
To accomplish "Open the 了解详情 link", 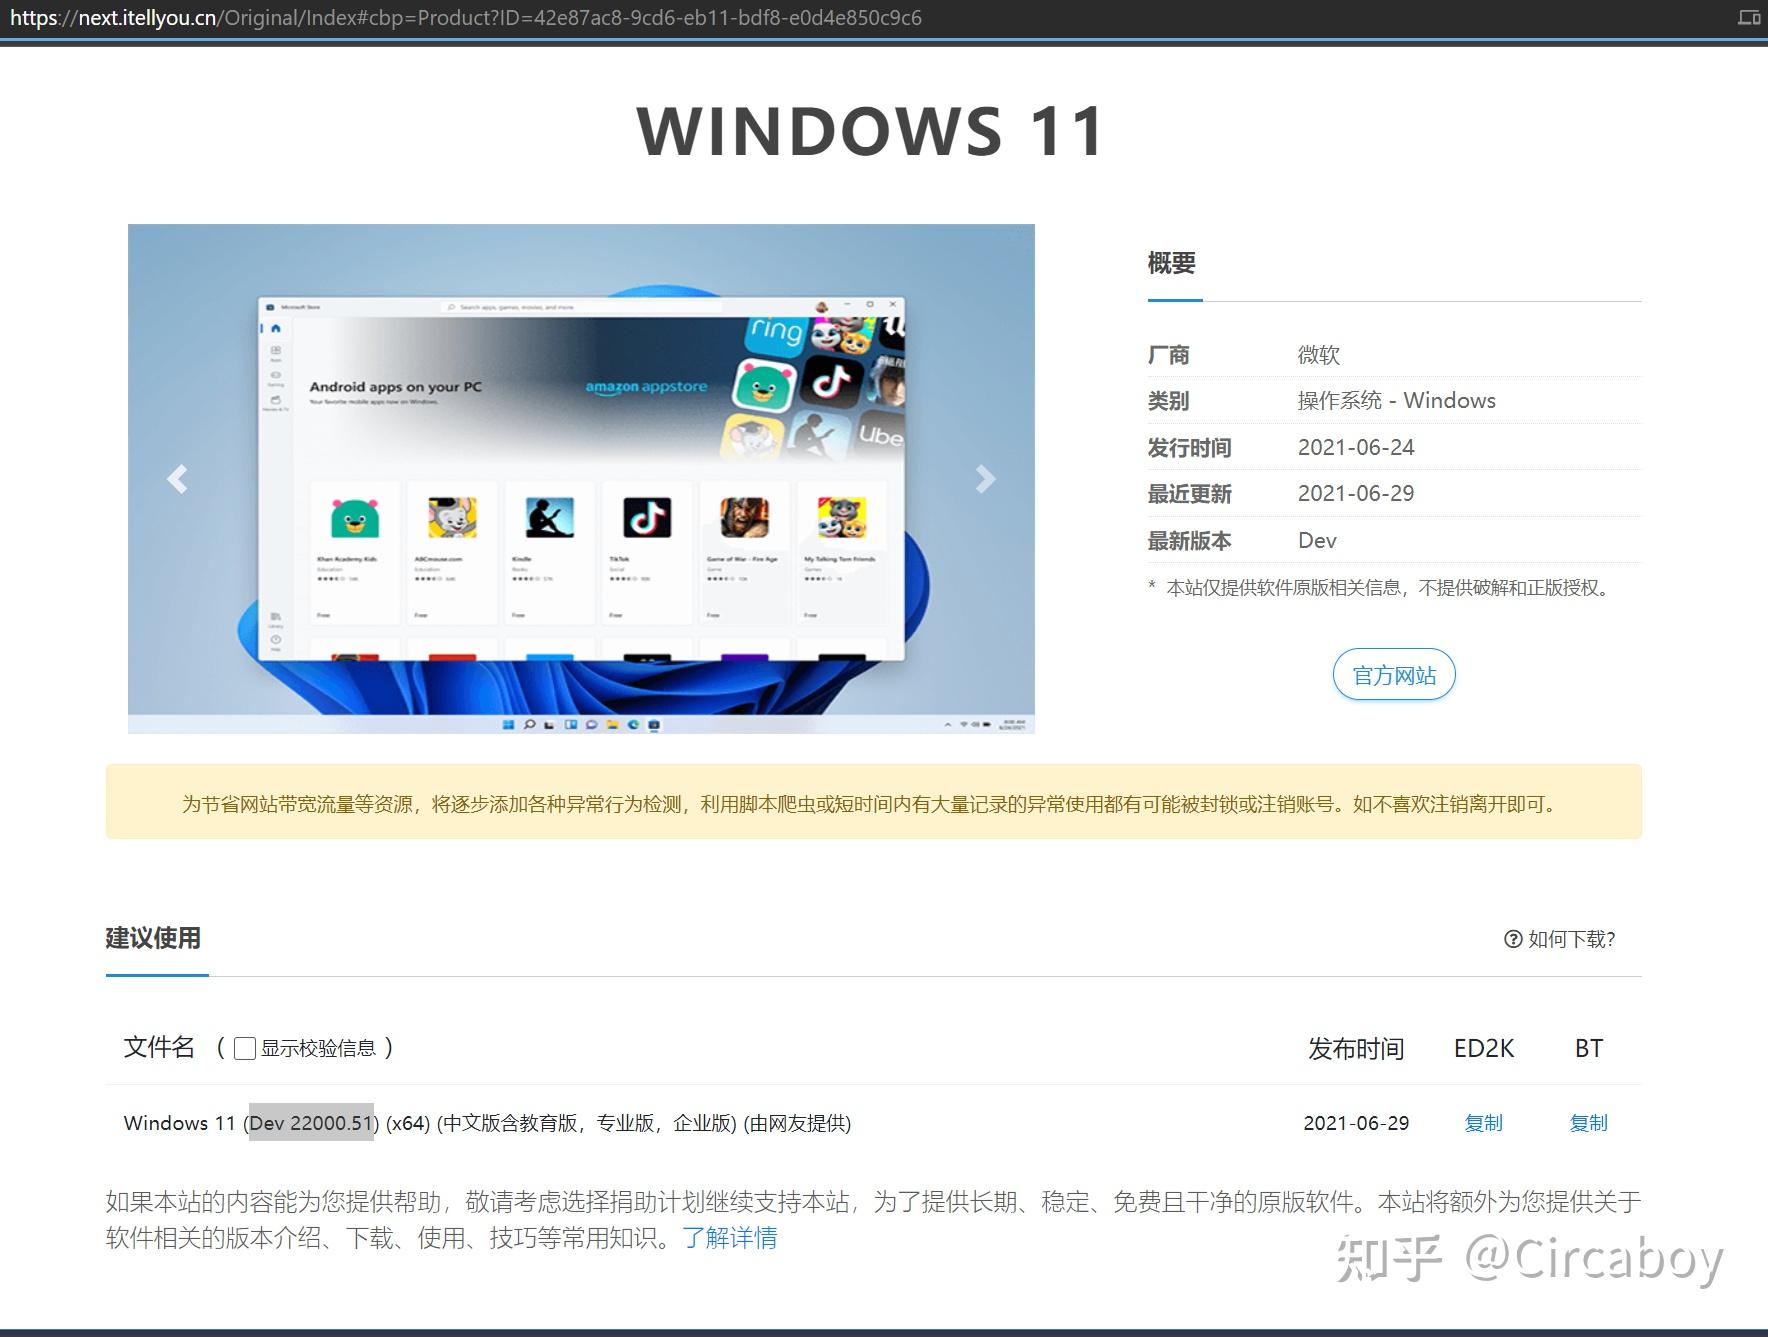I will pos(730,1238).
